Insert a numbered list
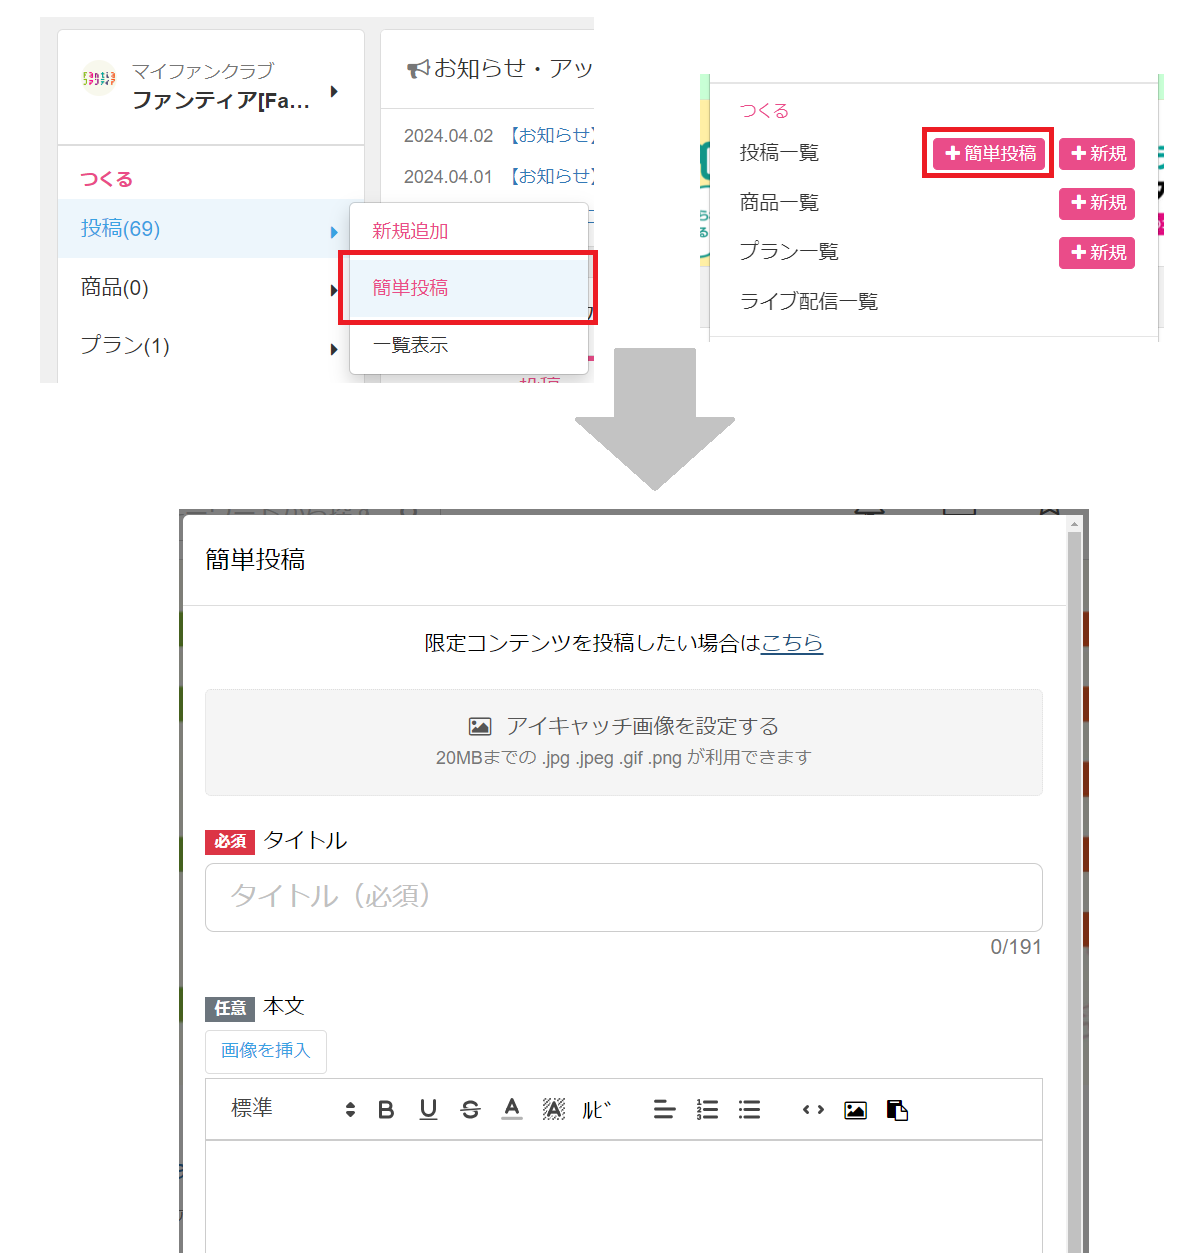 coord(707,1110)
